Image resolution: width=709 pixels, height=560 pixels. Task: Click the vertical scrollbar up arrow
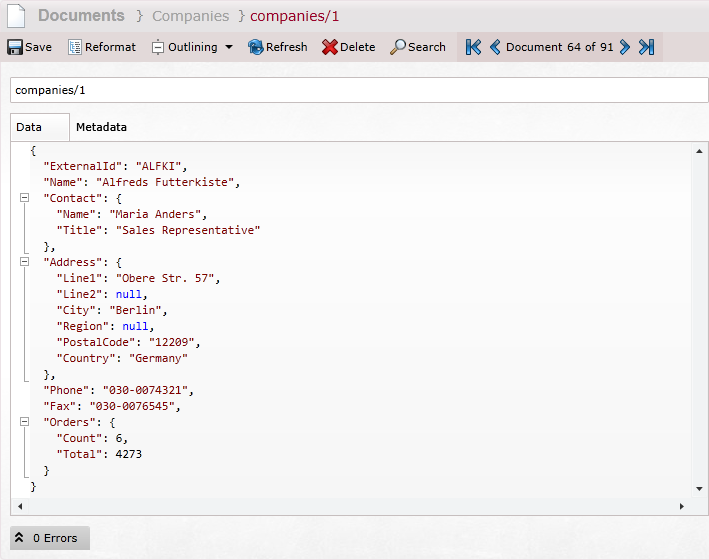coord(700,152)
